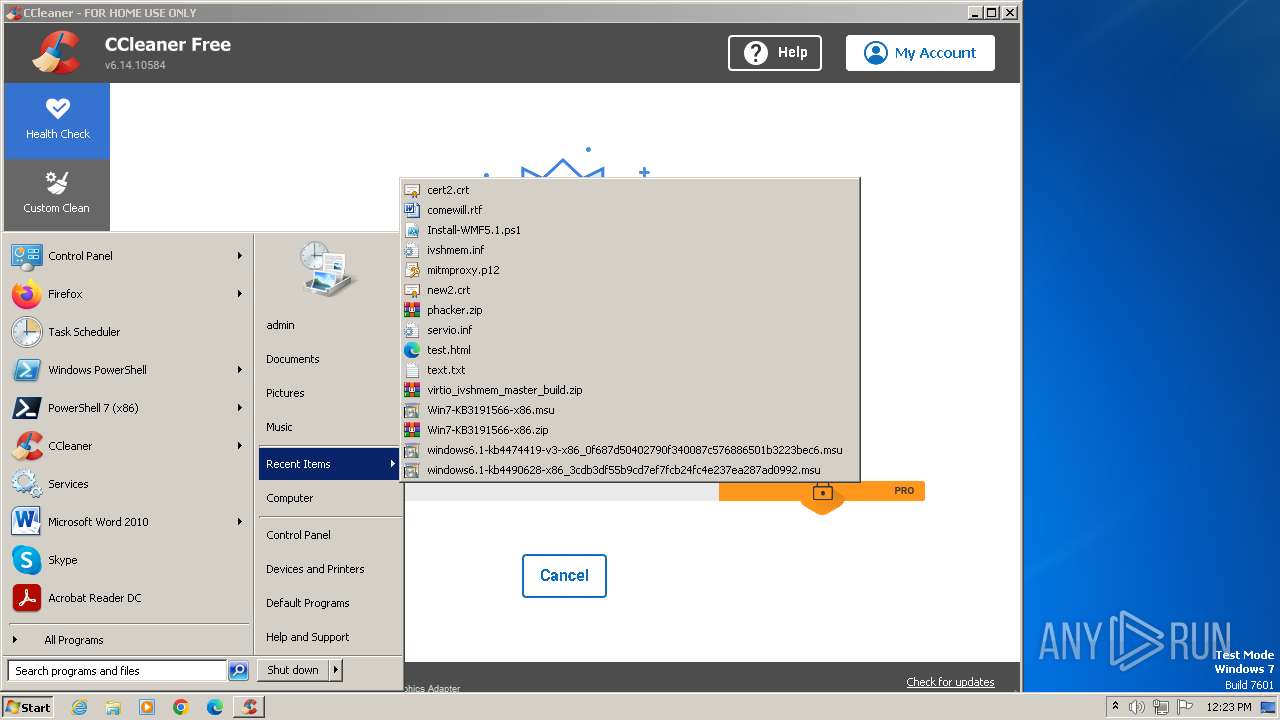Screen dimensions: 1280x720
Task: Open Control Panel in right Start column
Action: pyautogui.click(x=330, y=535)
